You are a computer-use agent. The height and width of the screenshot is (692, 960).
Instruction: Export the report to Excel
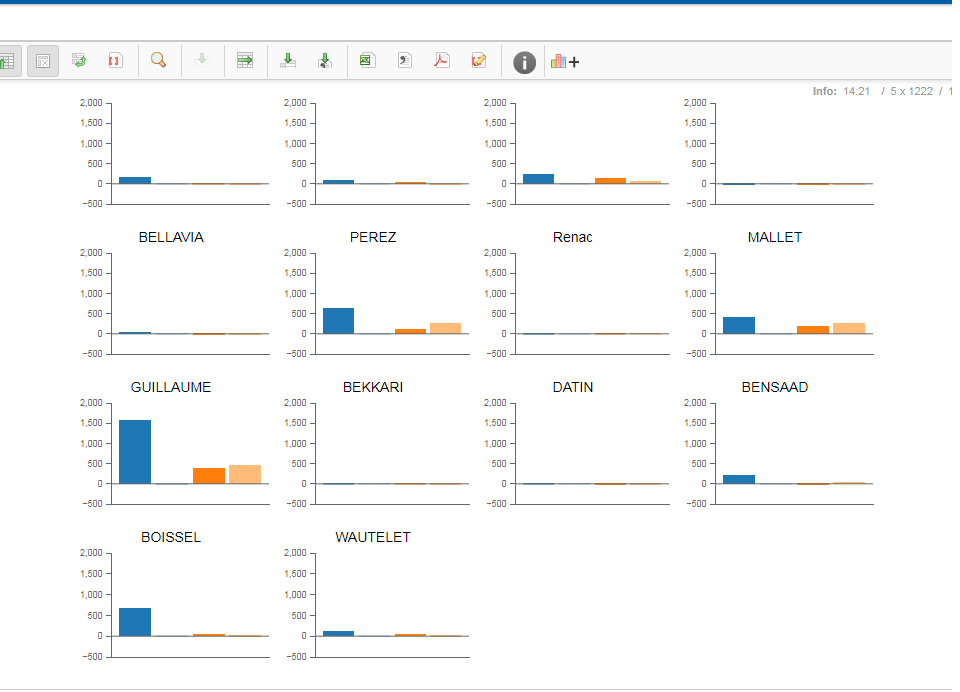tap(366, 60)
